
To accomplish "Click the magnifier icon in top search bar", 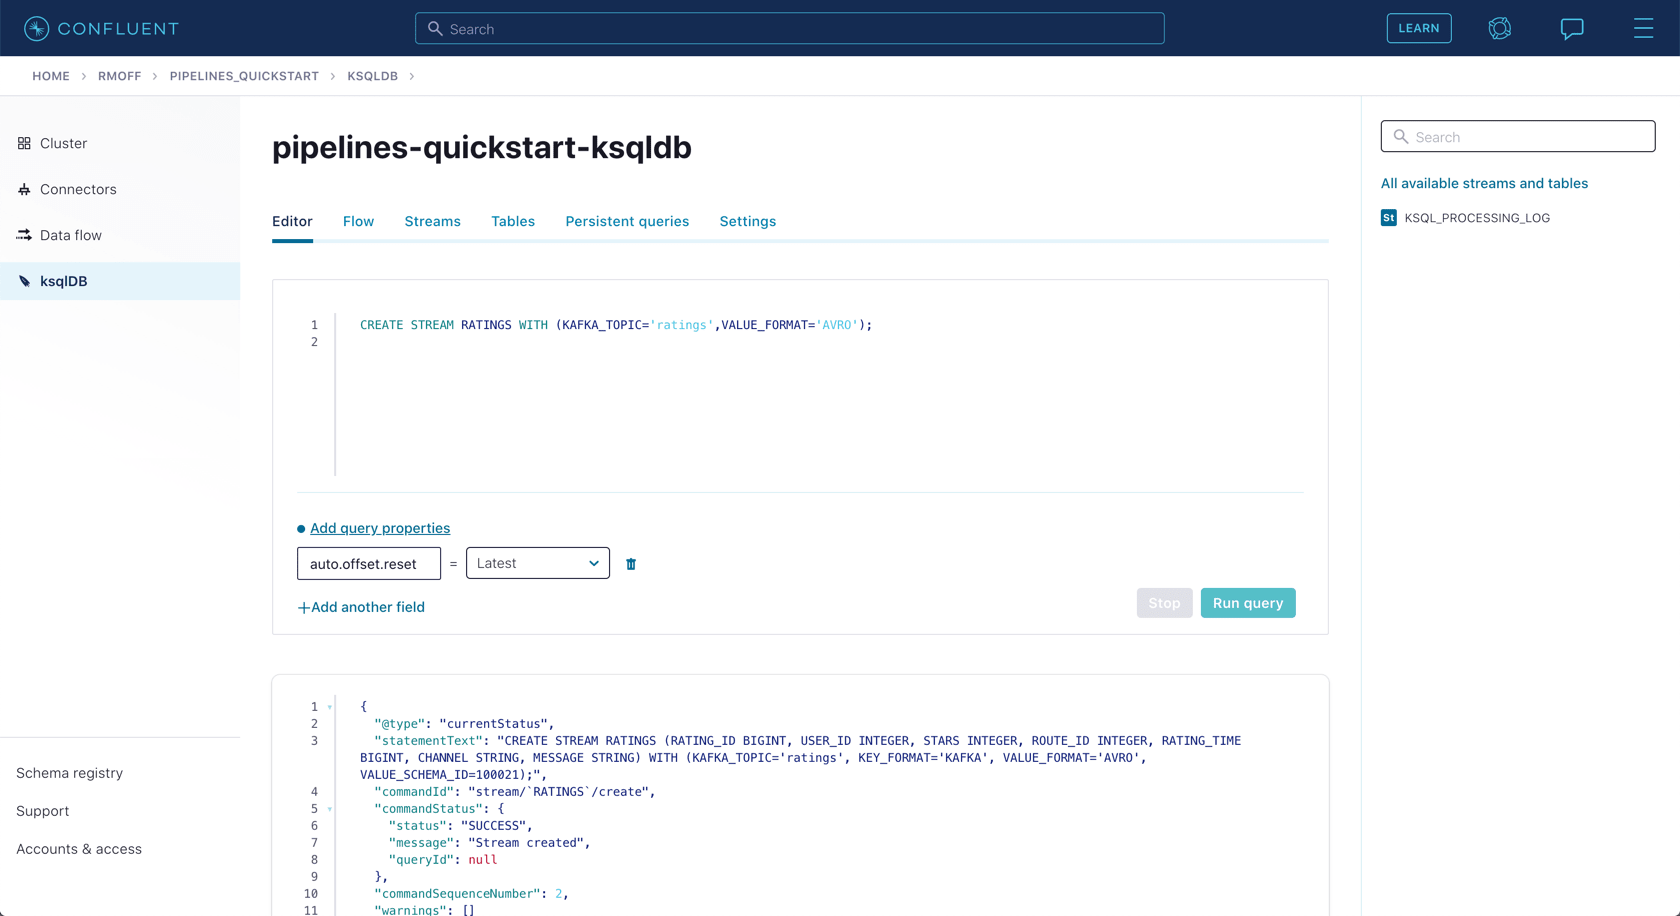I will point(435,29).
